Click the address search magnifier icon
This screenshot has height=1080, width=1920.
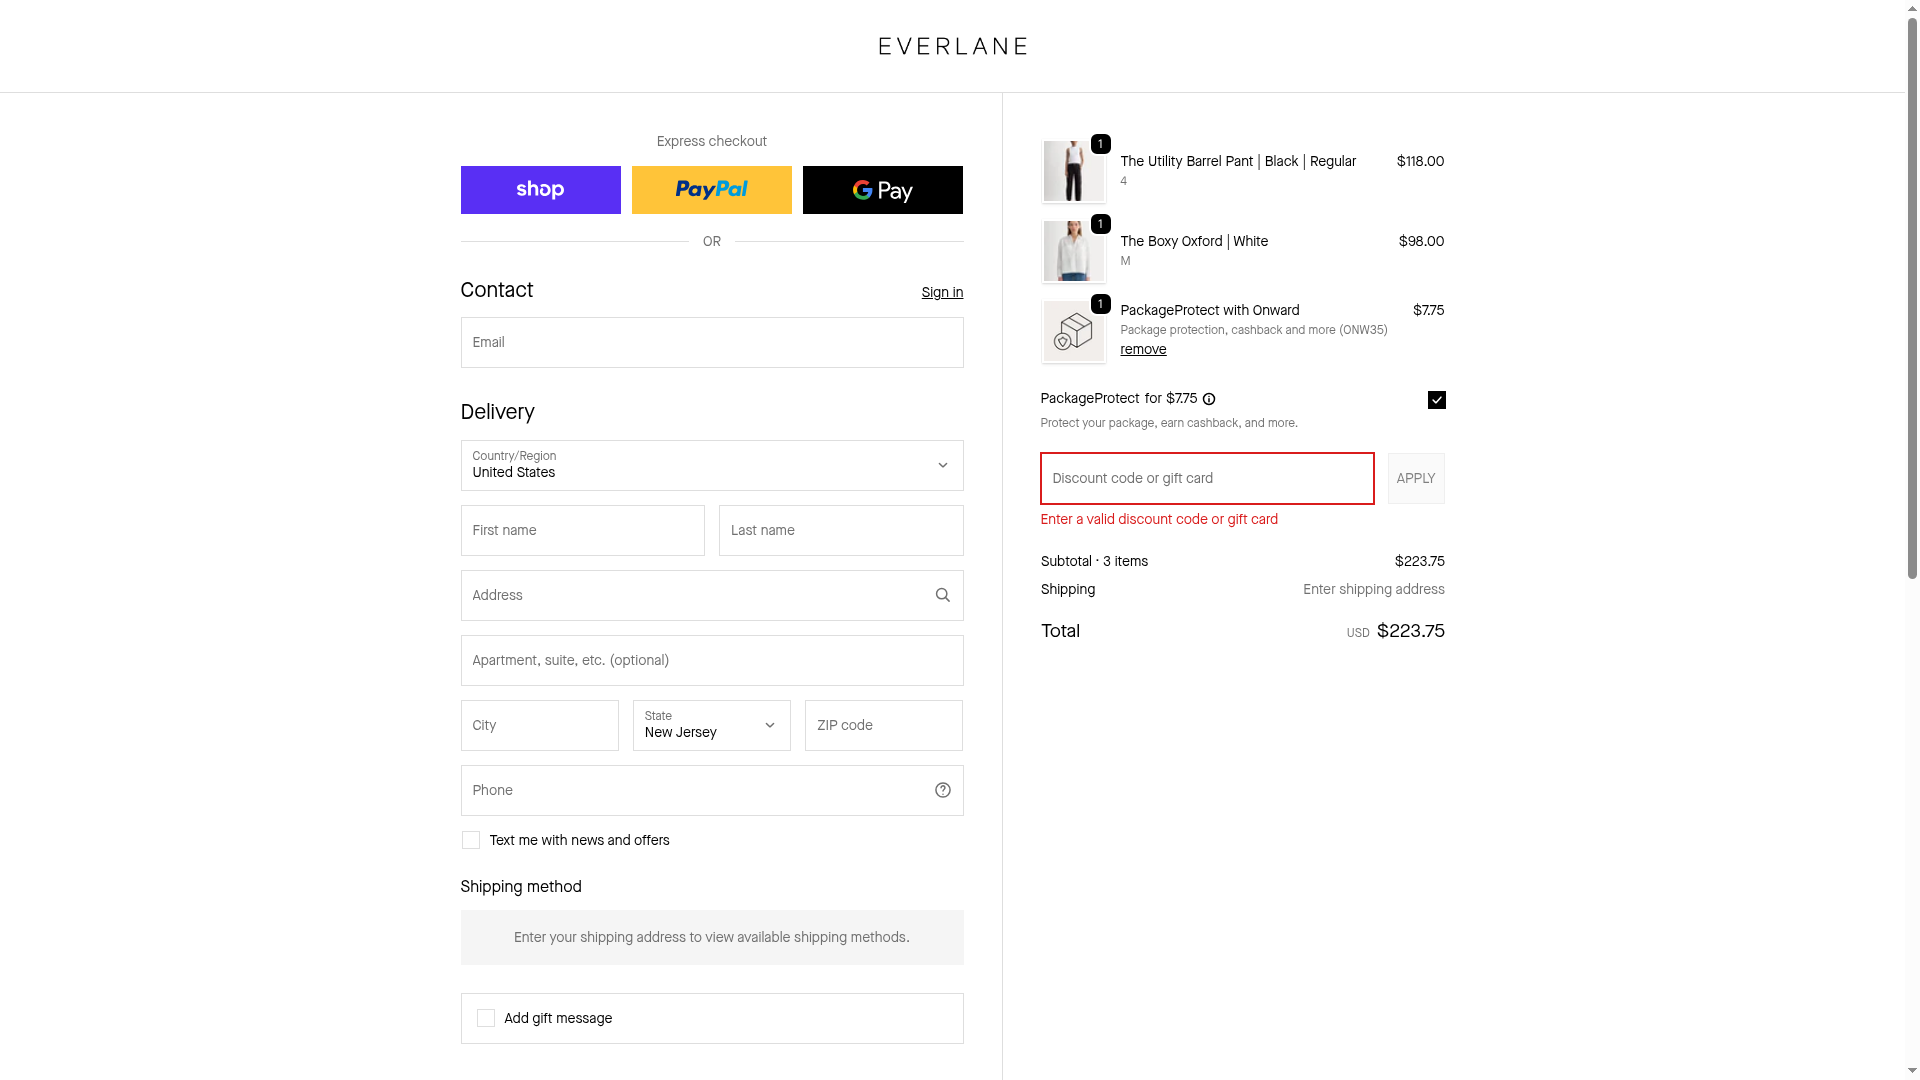pyautogui.click(x=942, y=595)
